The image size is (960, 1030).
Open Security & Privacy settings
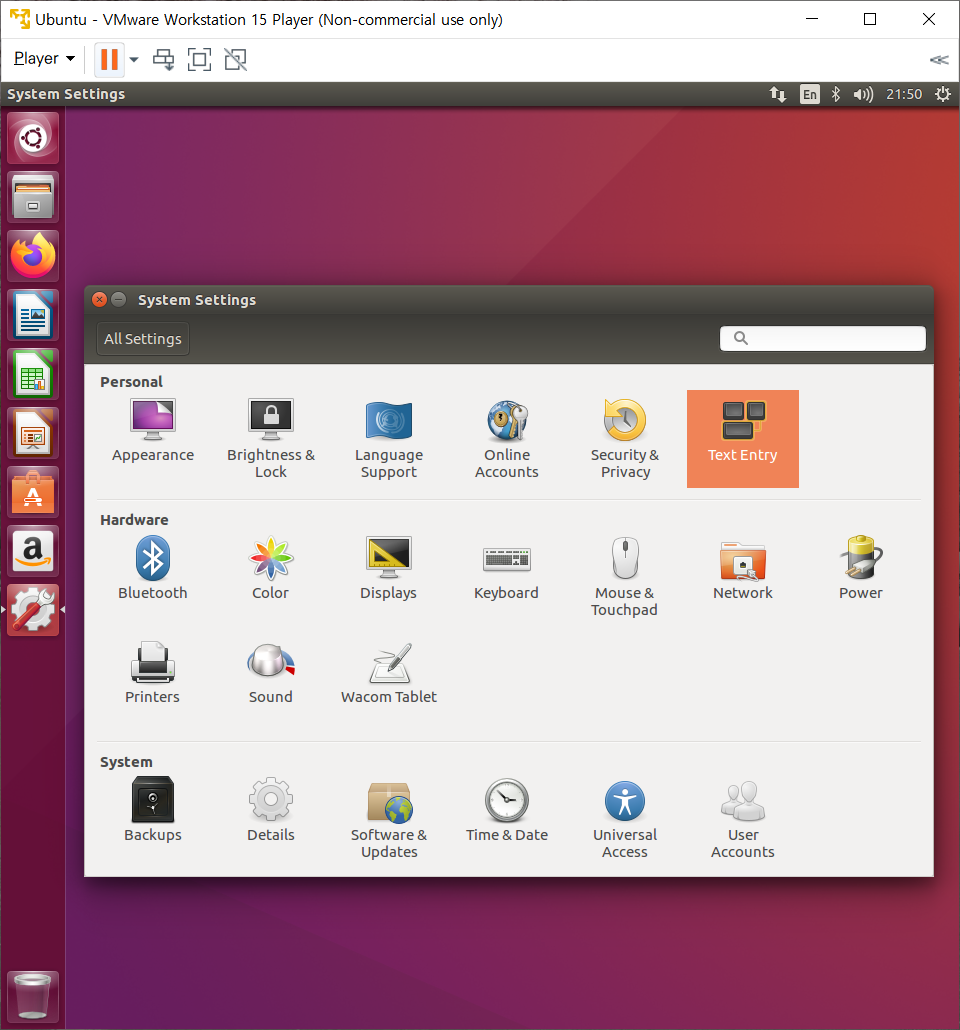[625, 439]
